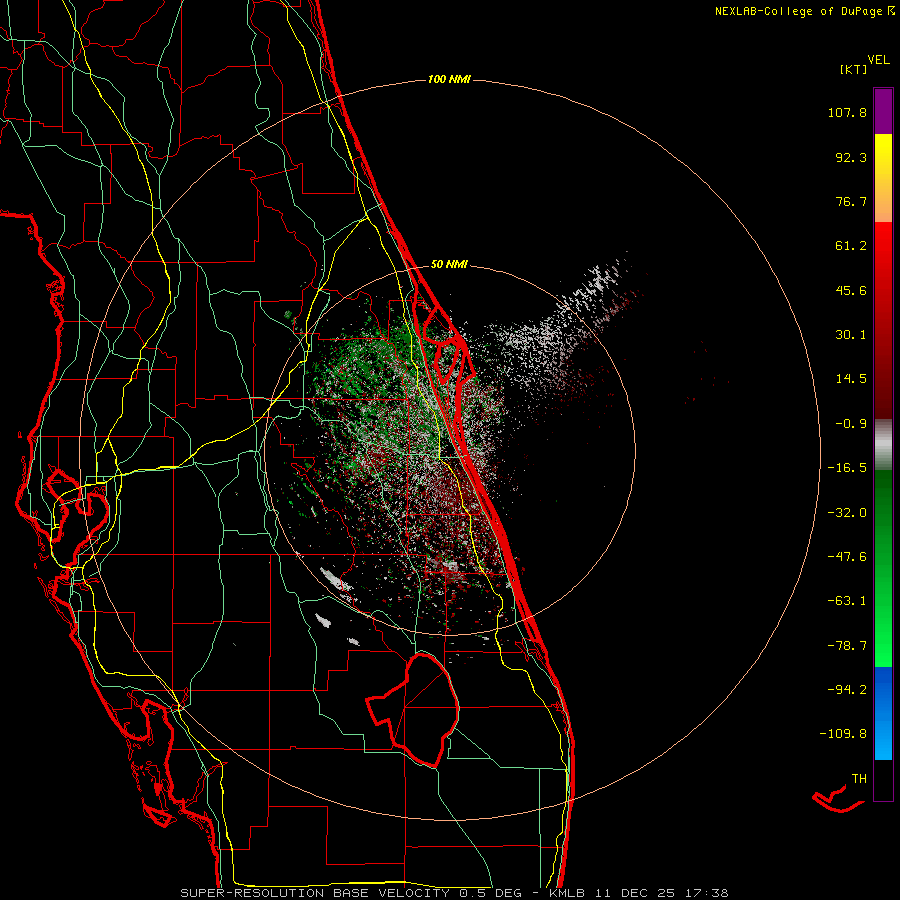The image size is (900, 900).
Task: Click the Super-Resolution Base Velocity caption
Action: 454,893
